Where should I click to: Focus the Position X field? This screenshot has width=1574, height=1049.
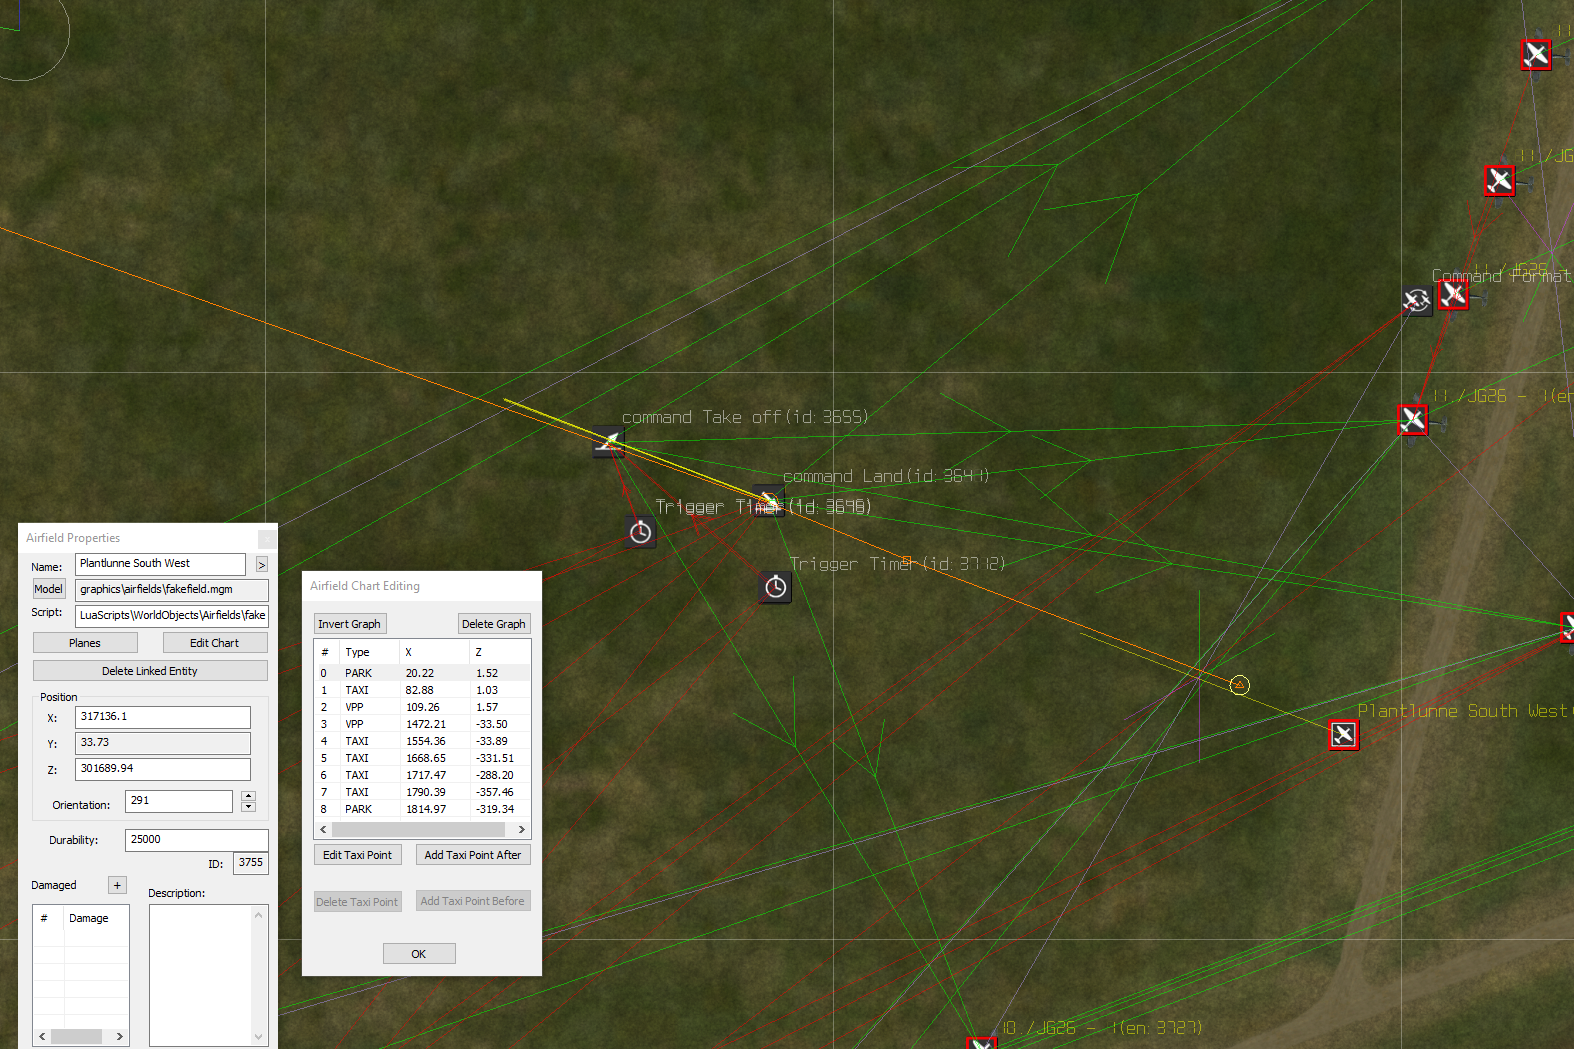tap(163, 717)
